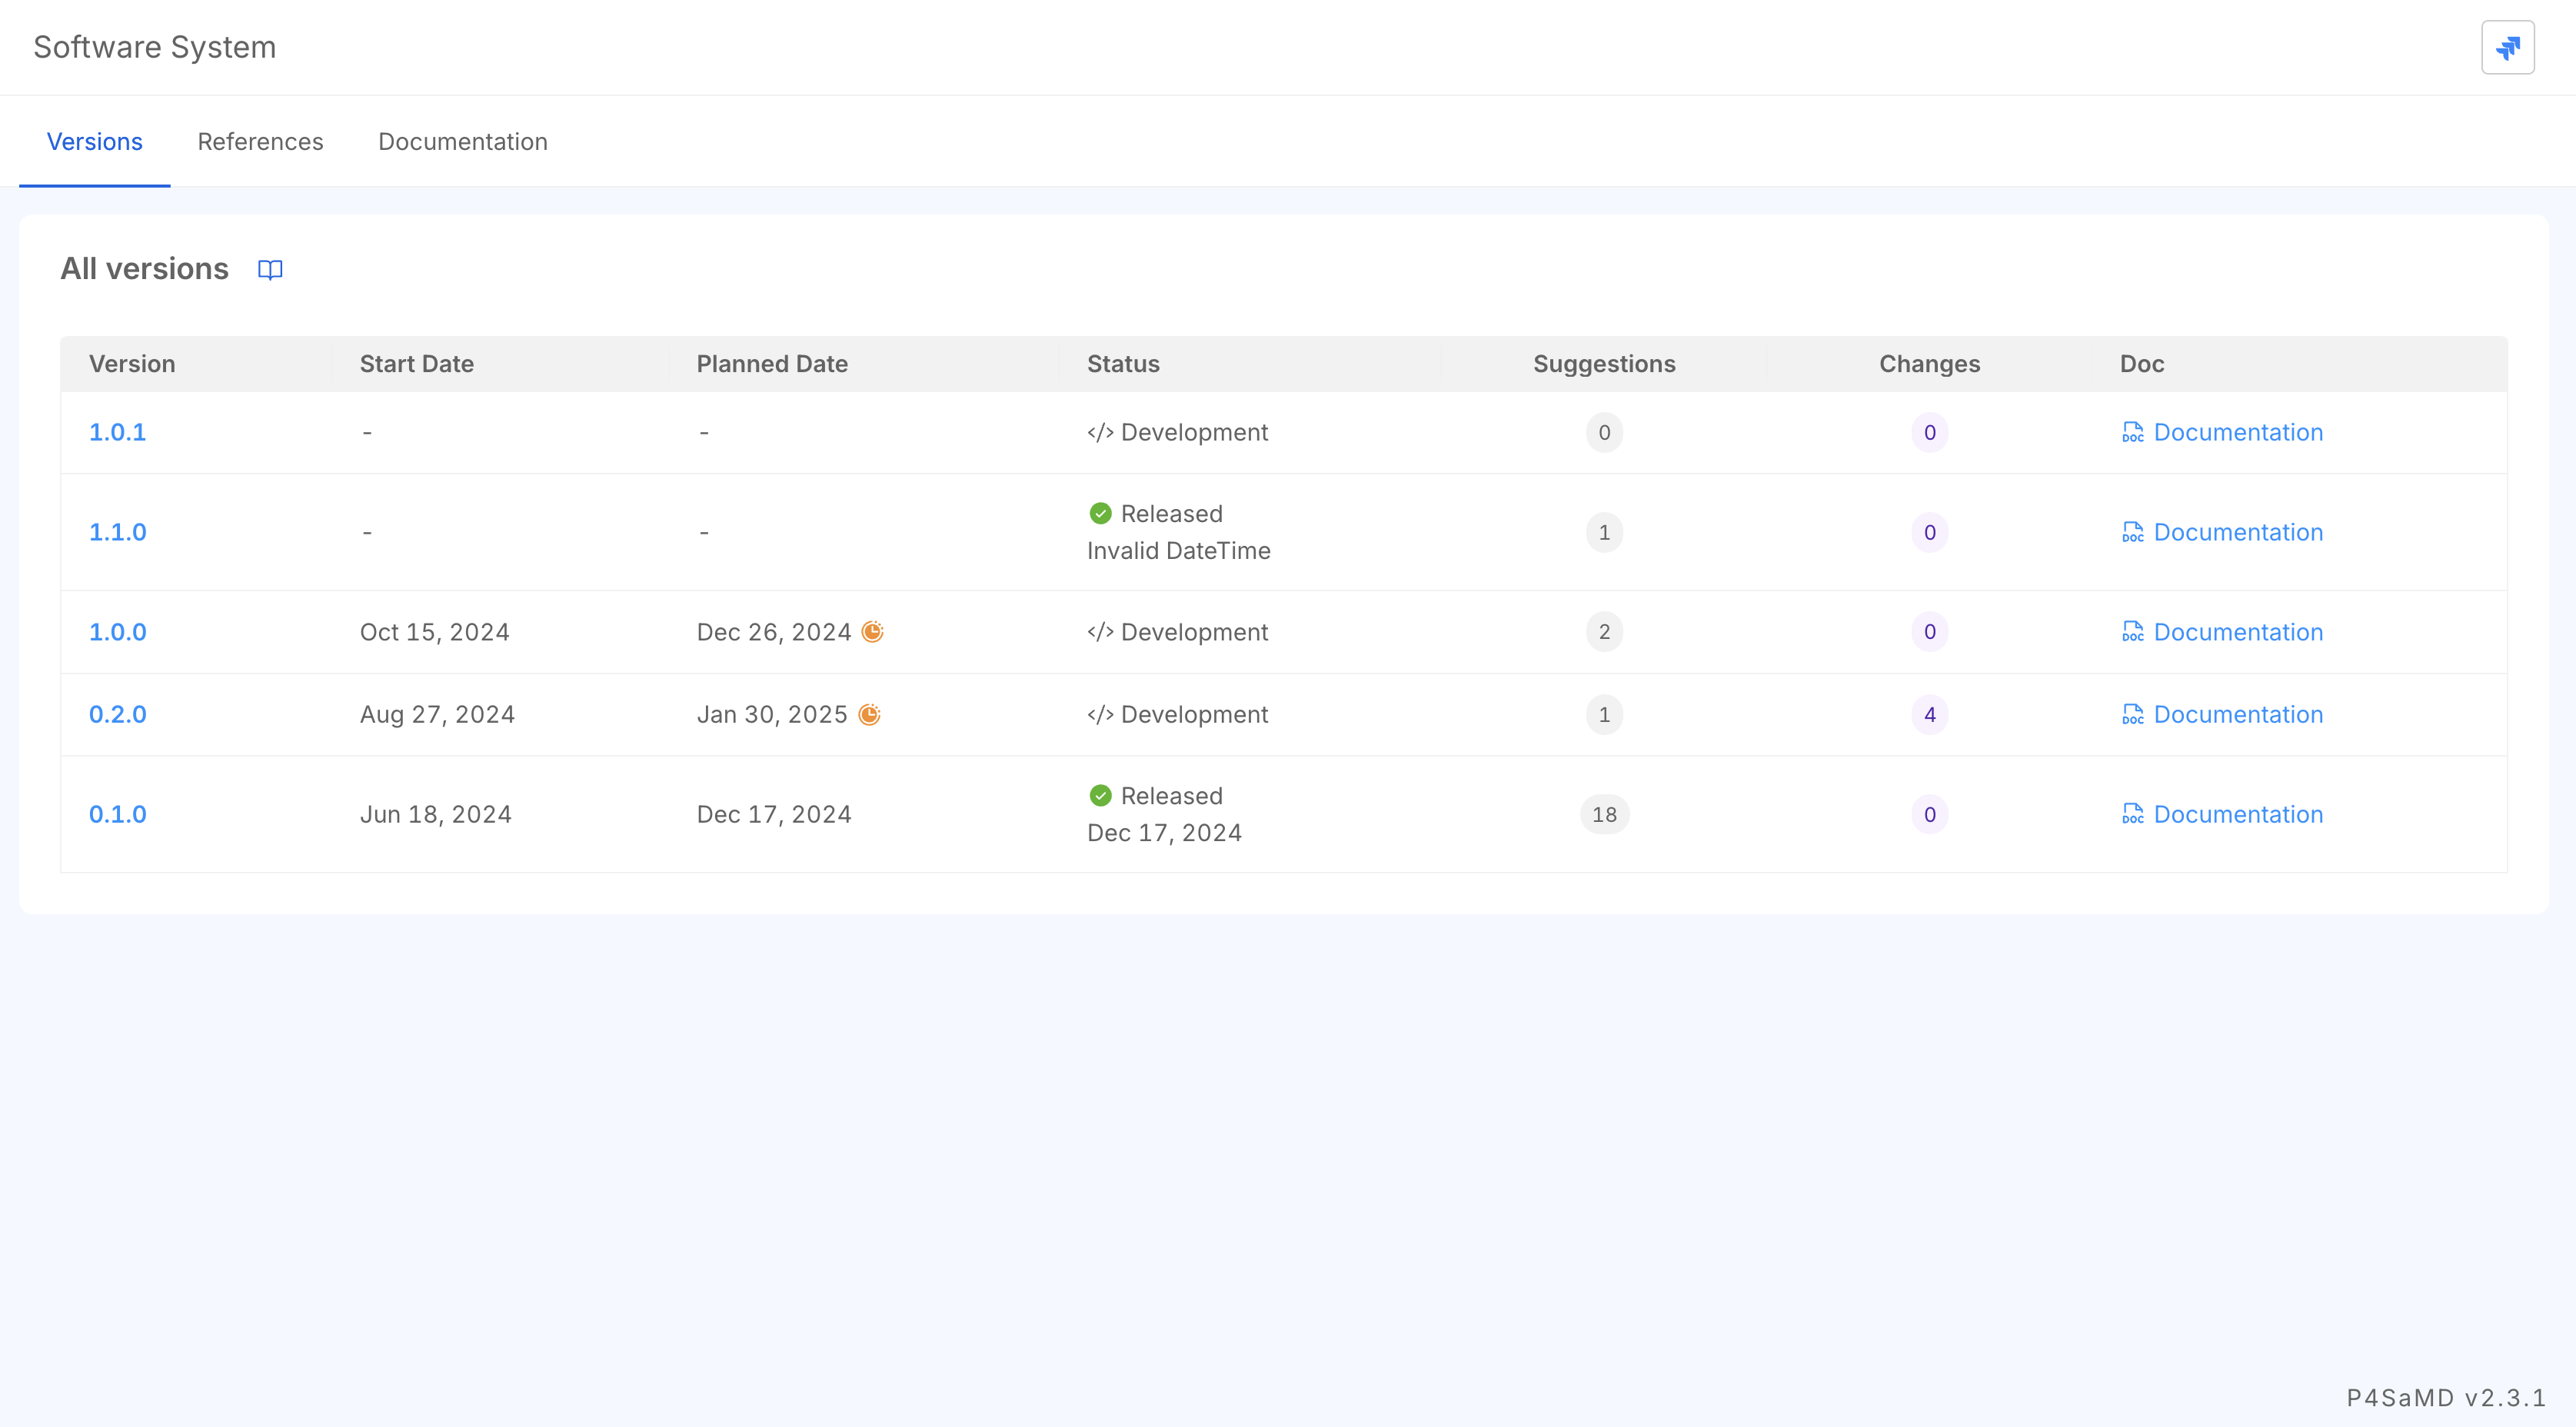Click the Jira icon button top right
The width and height of the screenshot is (2576, 1427).
(2507, 47)
